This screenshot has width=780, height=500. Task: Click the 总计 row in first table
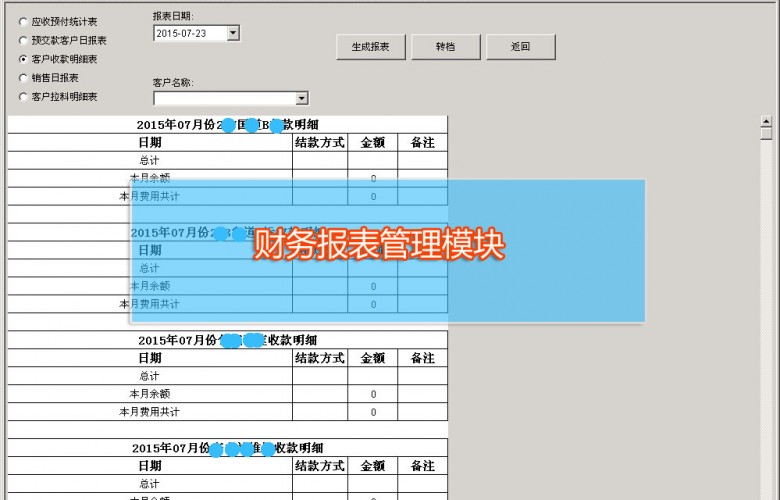click(x=227, y=160)
